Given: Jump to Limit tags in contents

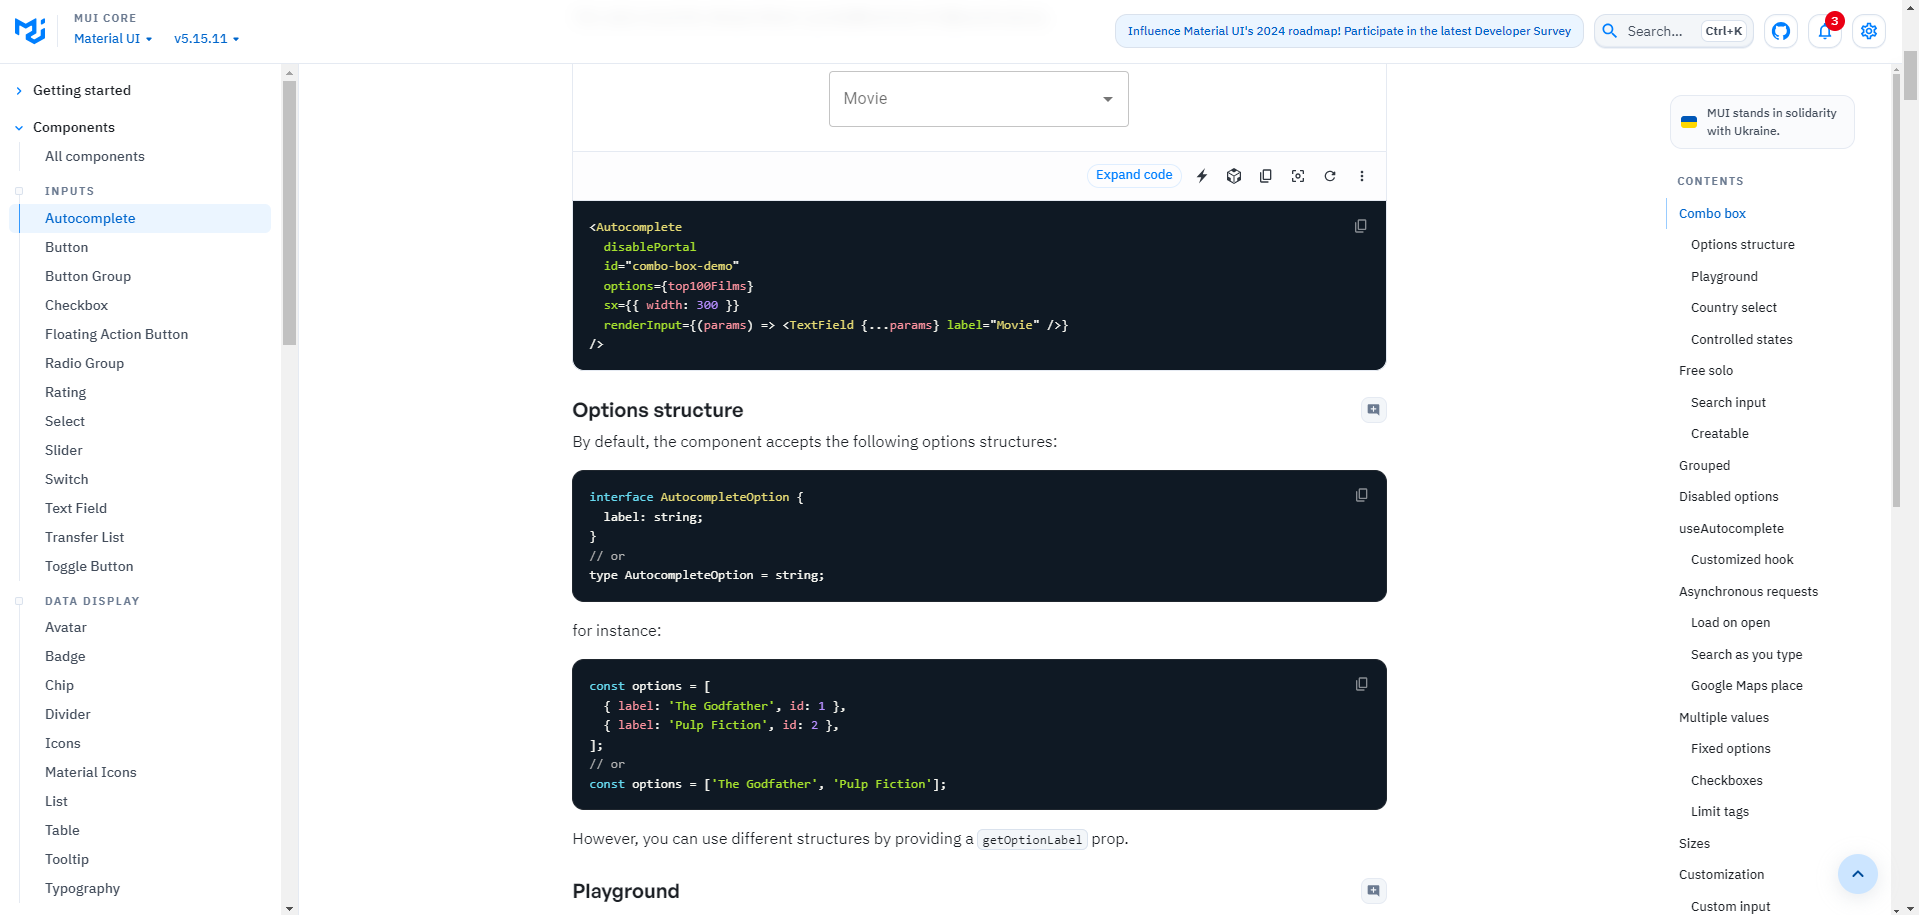Looking at the screenshot, I should 1720,812.
